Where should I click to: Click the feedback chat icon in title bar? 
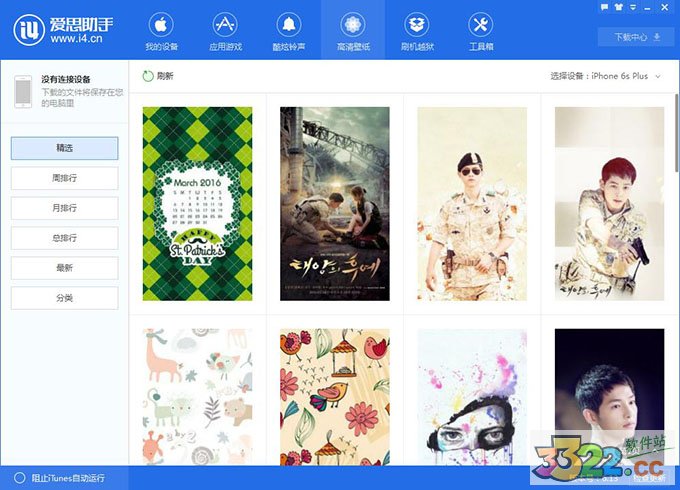604,7
